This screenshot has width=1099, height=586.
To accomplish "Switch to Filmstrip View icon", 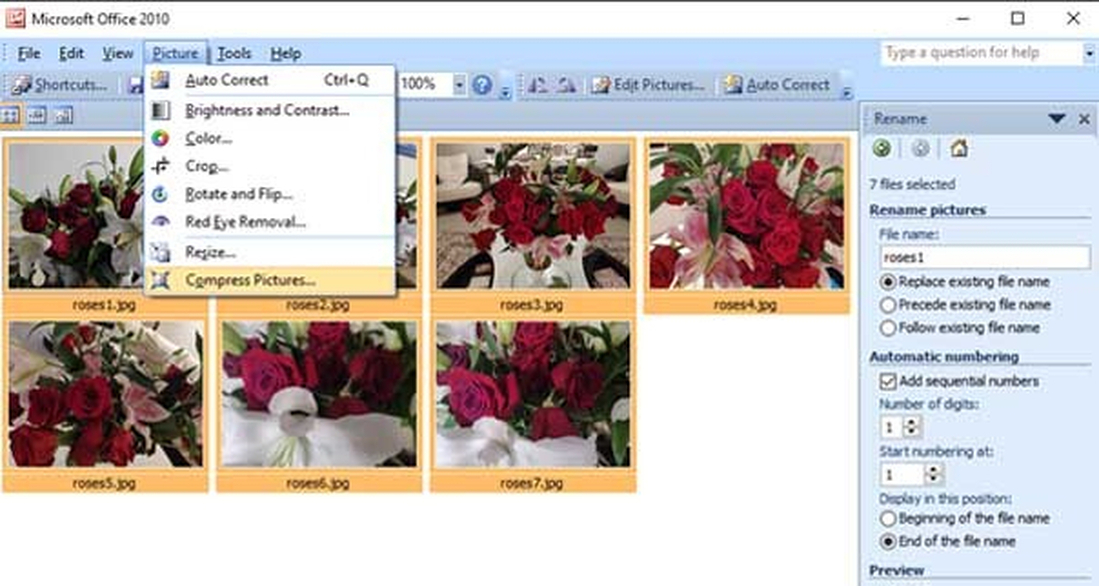I will (34, 115).
